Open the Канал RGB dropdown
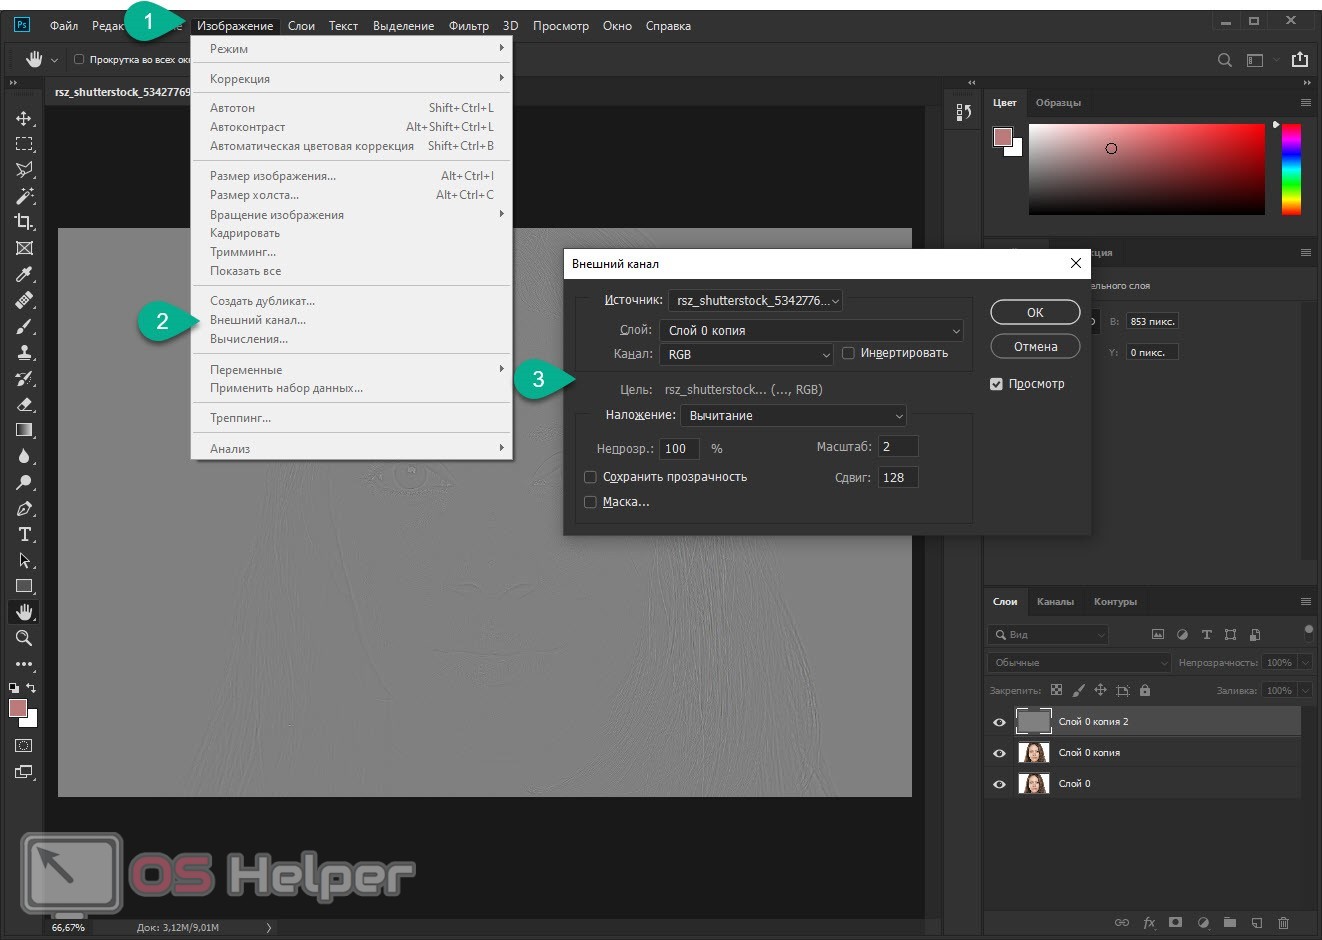The width and height of the screenshot is (1322, 940). (746, 354)
